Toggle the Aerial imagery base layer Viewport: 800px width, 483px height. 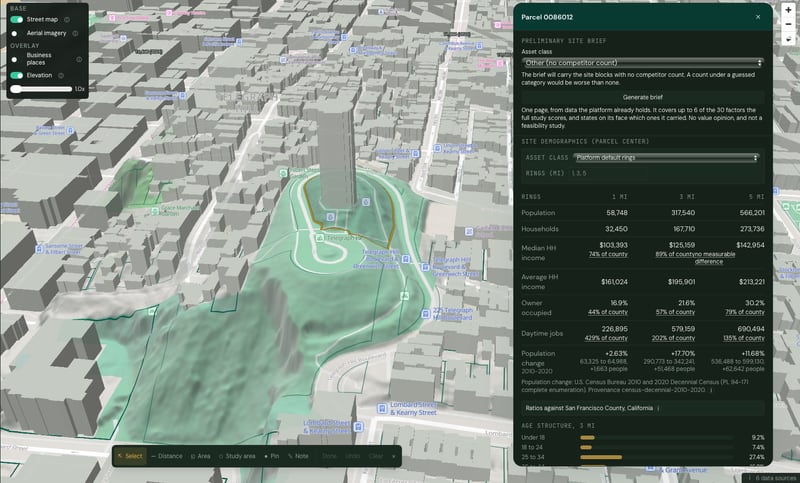(x=17, y=33)
